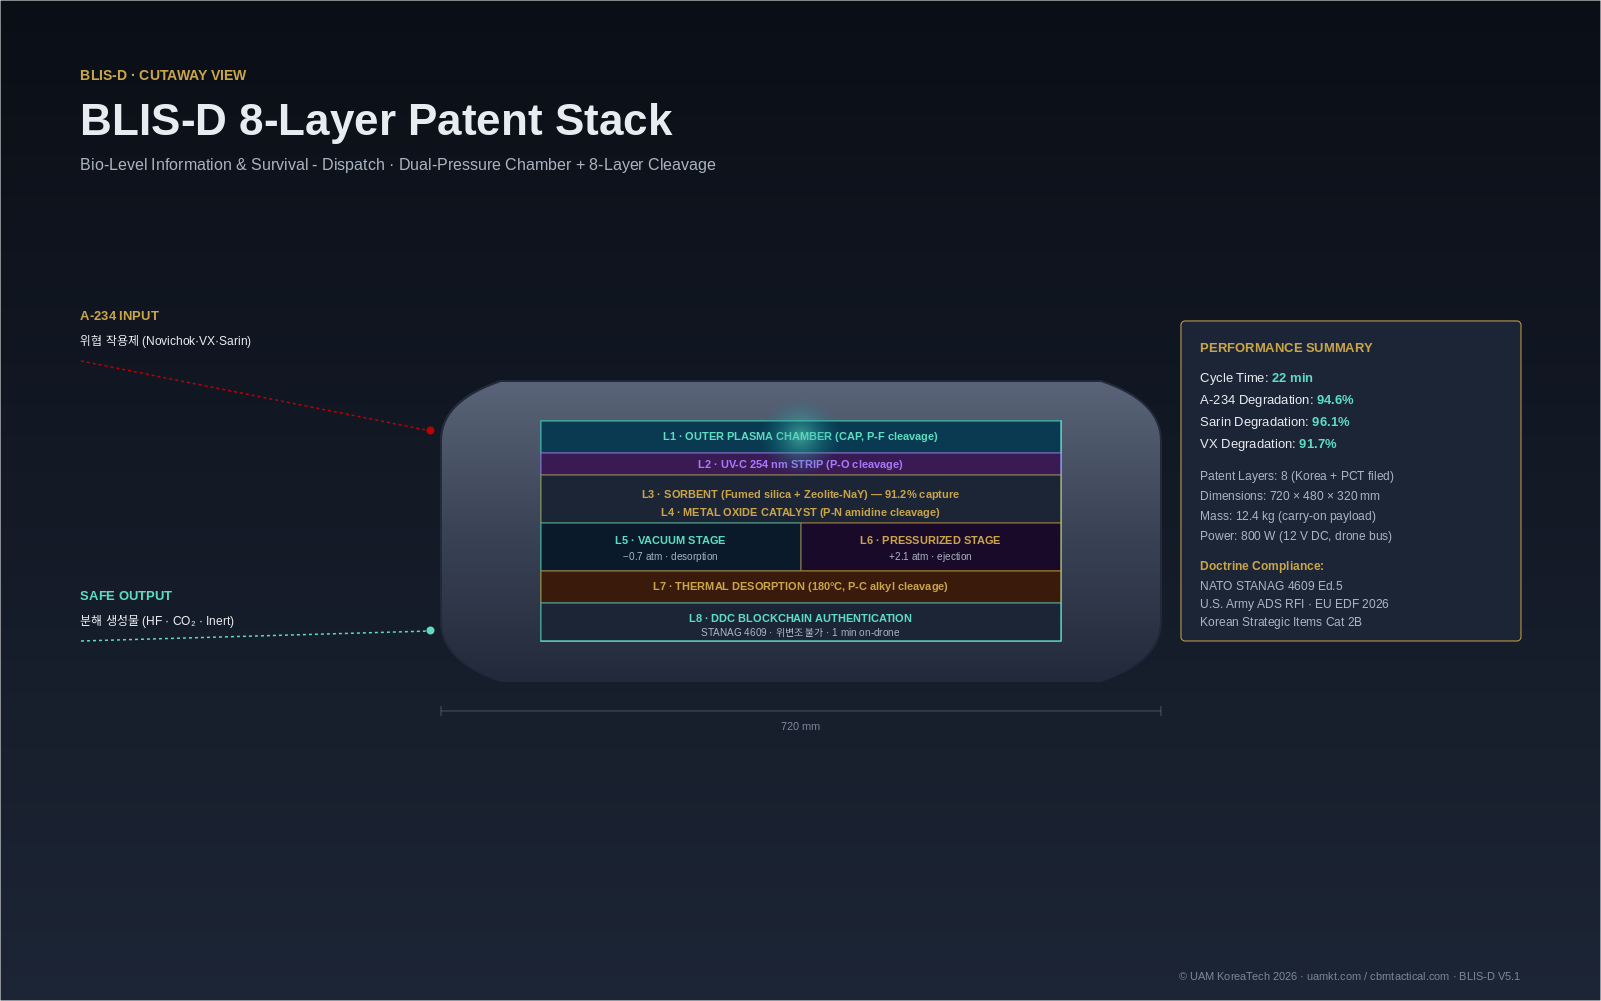Screen dimensions: 1601x1001
Task: Click the Performance Summary heading
Action: tap(1286, 348)
